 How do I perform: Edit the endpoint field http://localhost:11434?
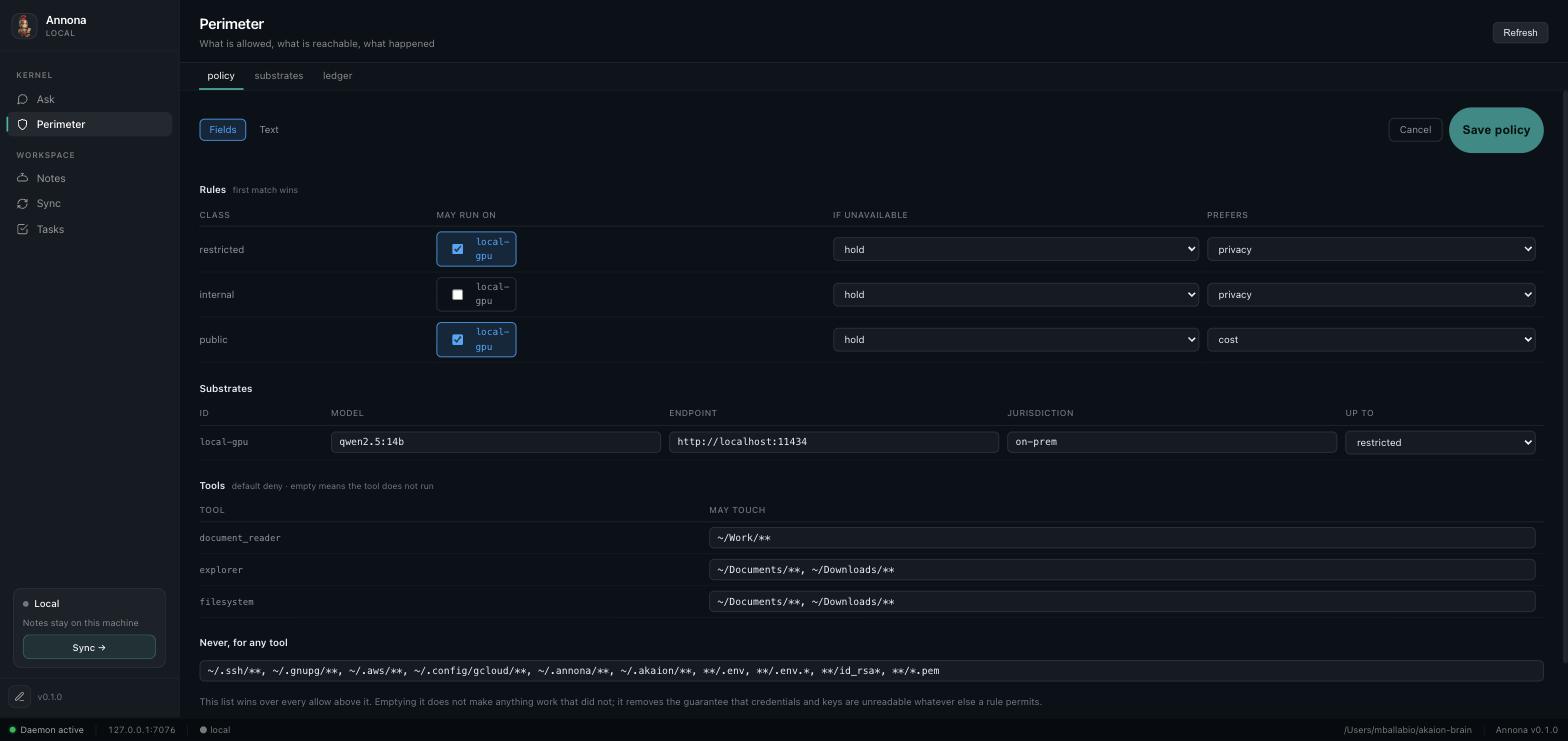tap(834, 441)
